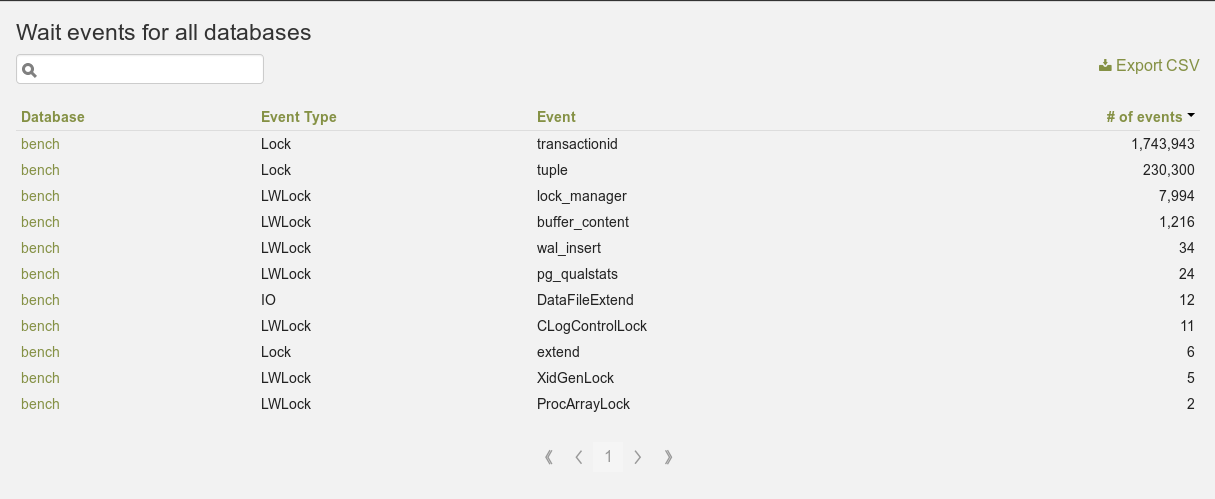Go to previous page arrow
The width and height of the screenshot is (1215, 499).
pos(579,457)
